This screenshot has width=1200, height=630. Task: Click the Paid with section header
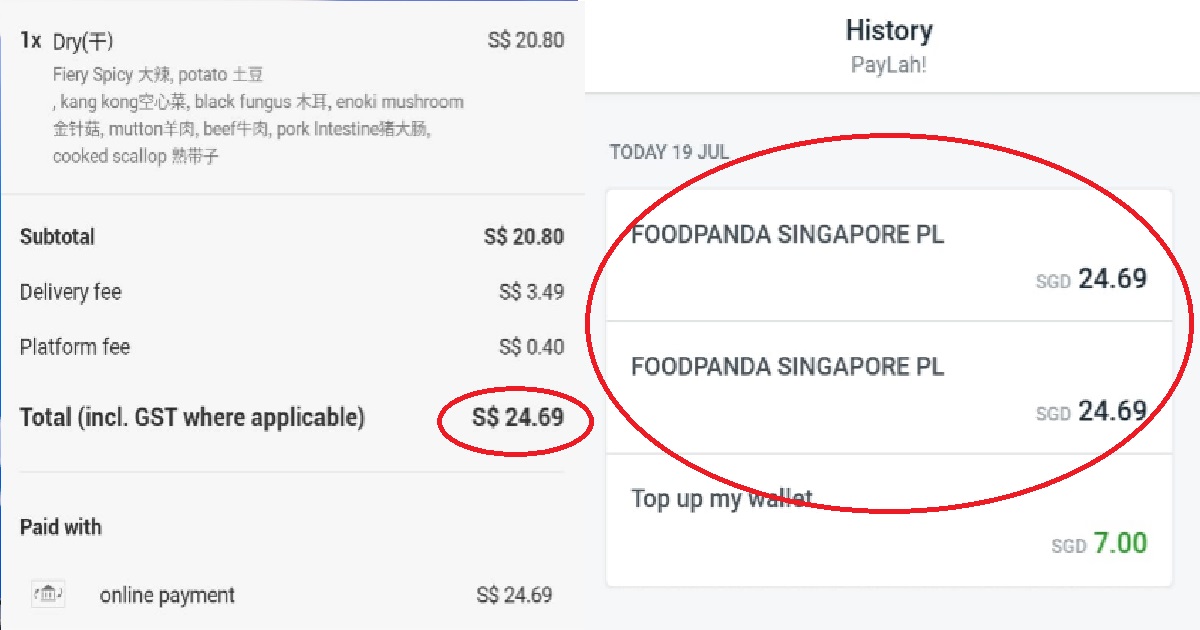coord(61,526)
